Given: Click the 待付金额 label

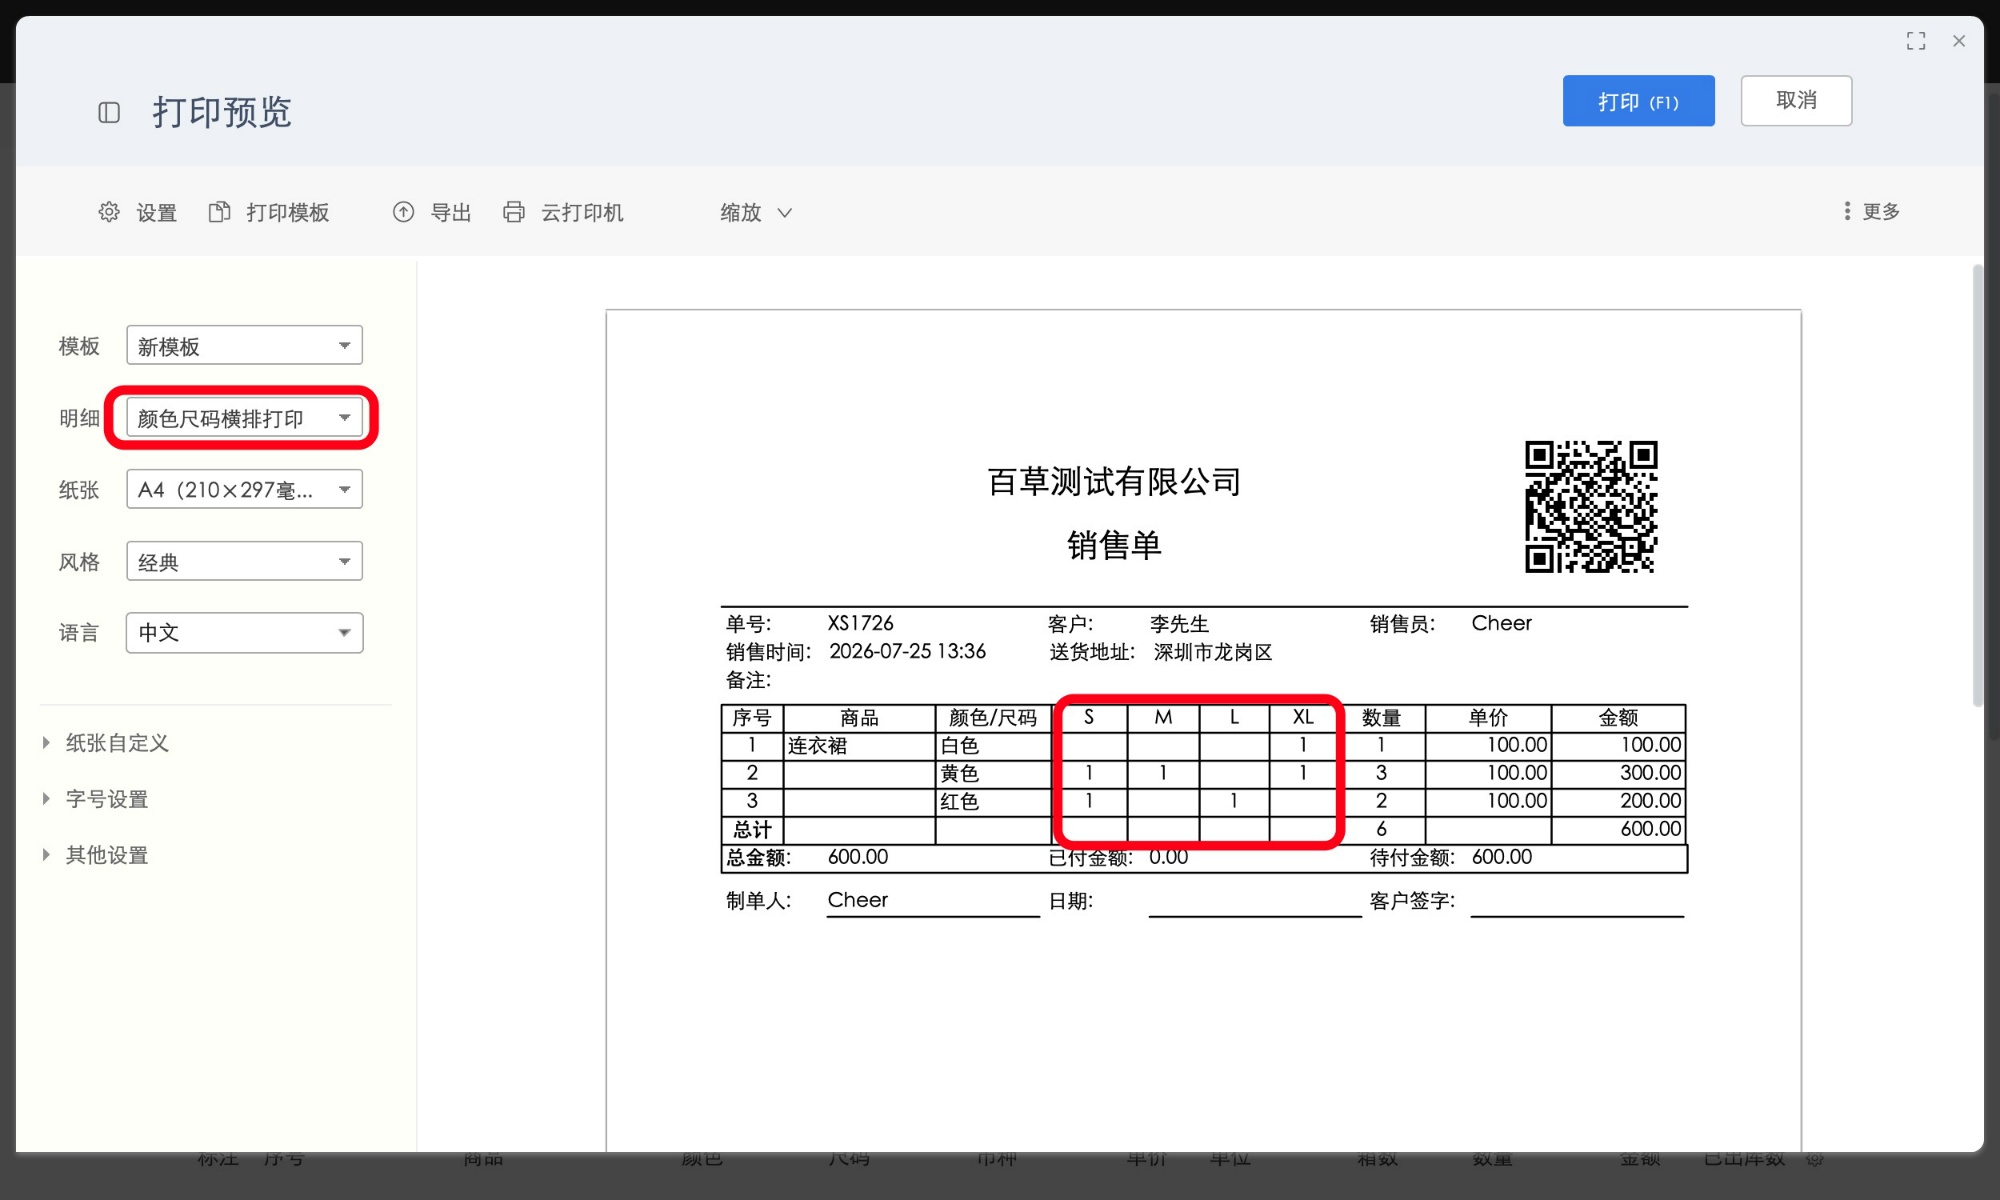Looking at the screenshot, I should pyautogui.click(x=1412, y=857).
